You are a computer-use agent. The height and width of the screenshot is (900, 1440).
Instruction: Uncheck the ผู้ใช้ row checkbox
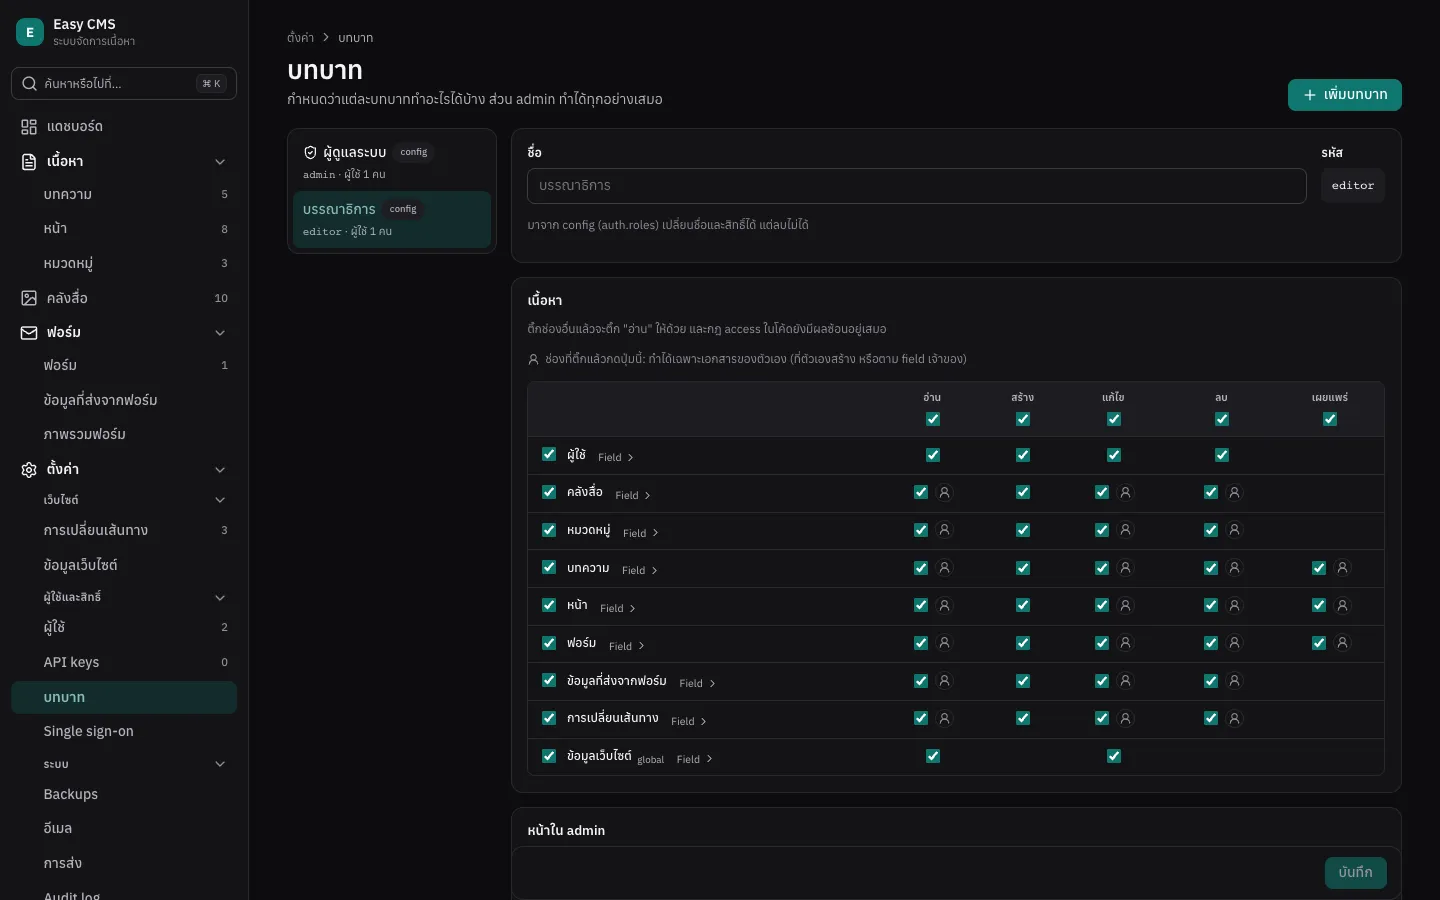(x=549, y=454)
